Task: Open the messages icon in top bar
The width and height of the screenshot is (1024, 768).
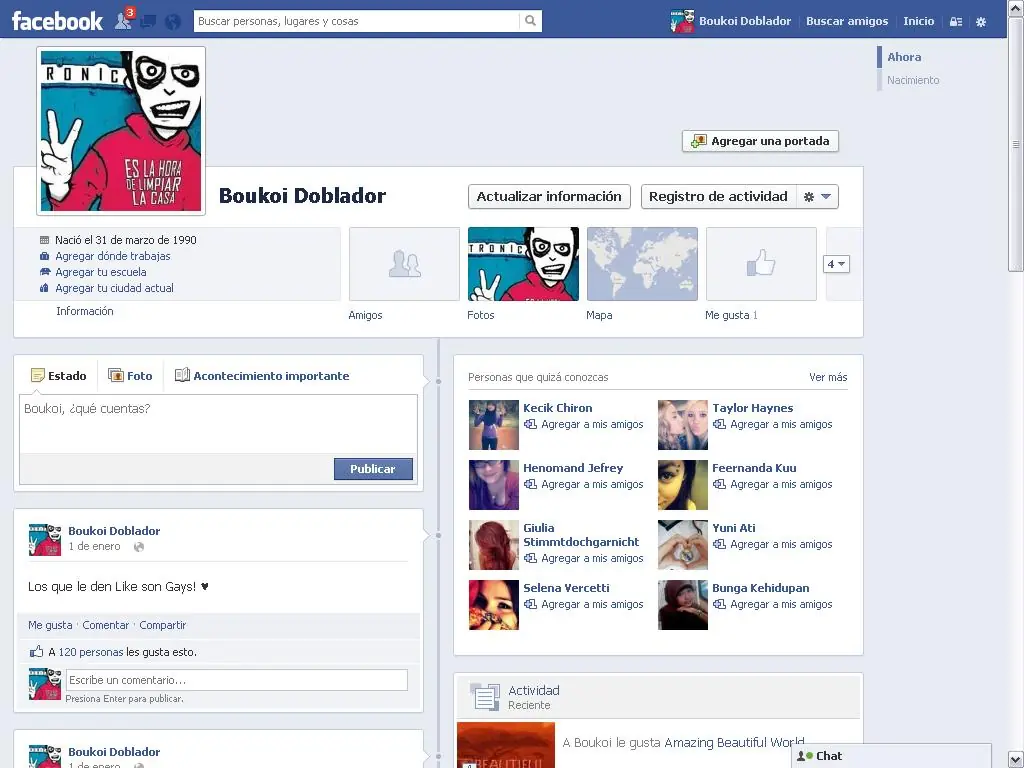Action: [x=148, y=22]
